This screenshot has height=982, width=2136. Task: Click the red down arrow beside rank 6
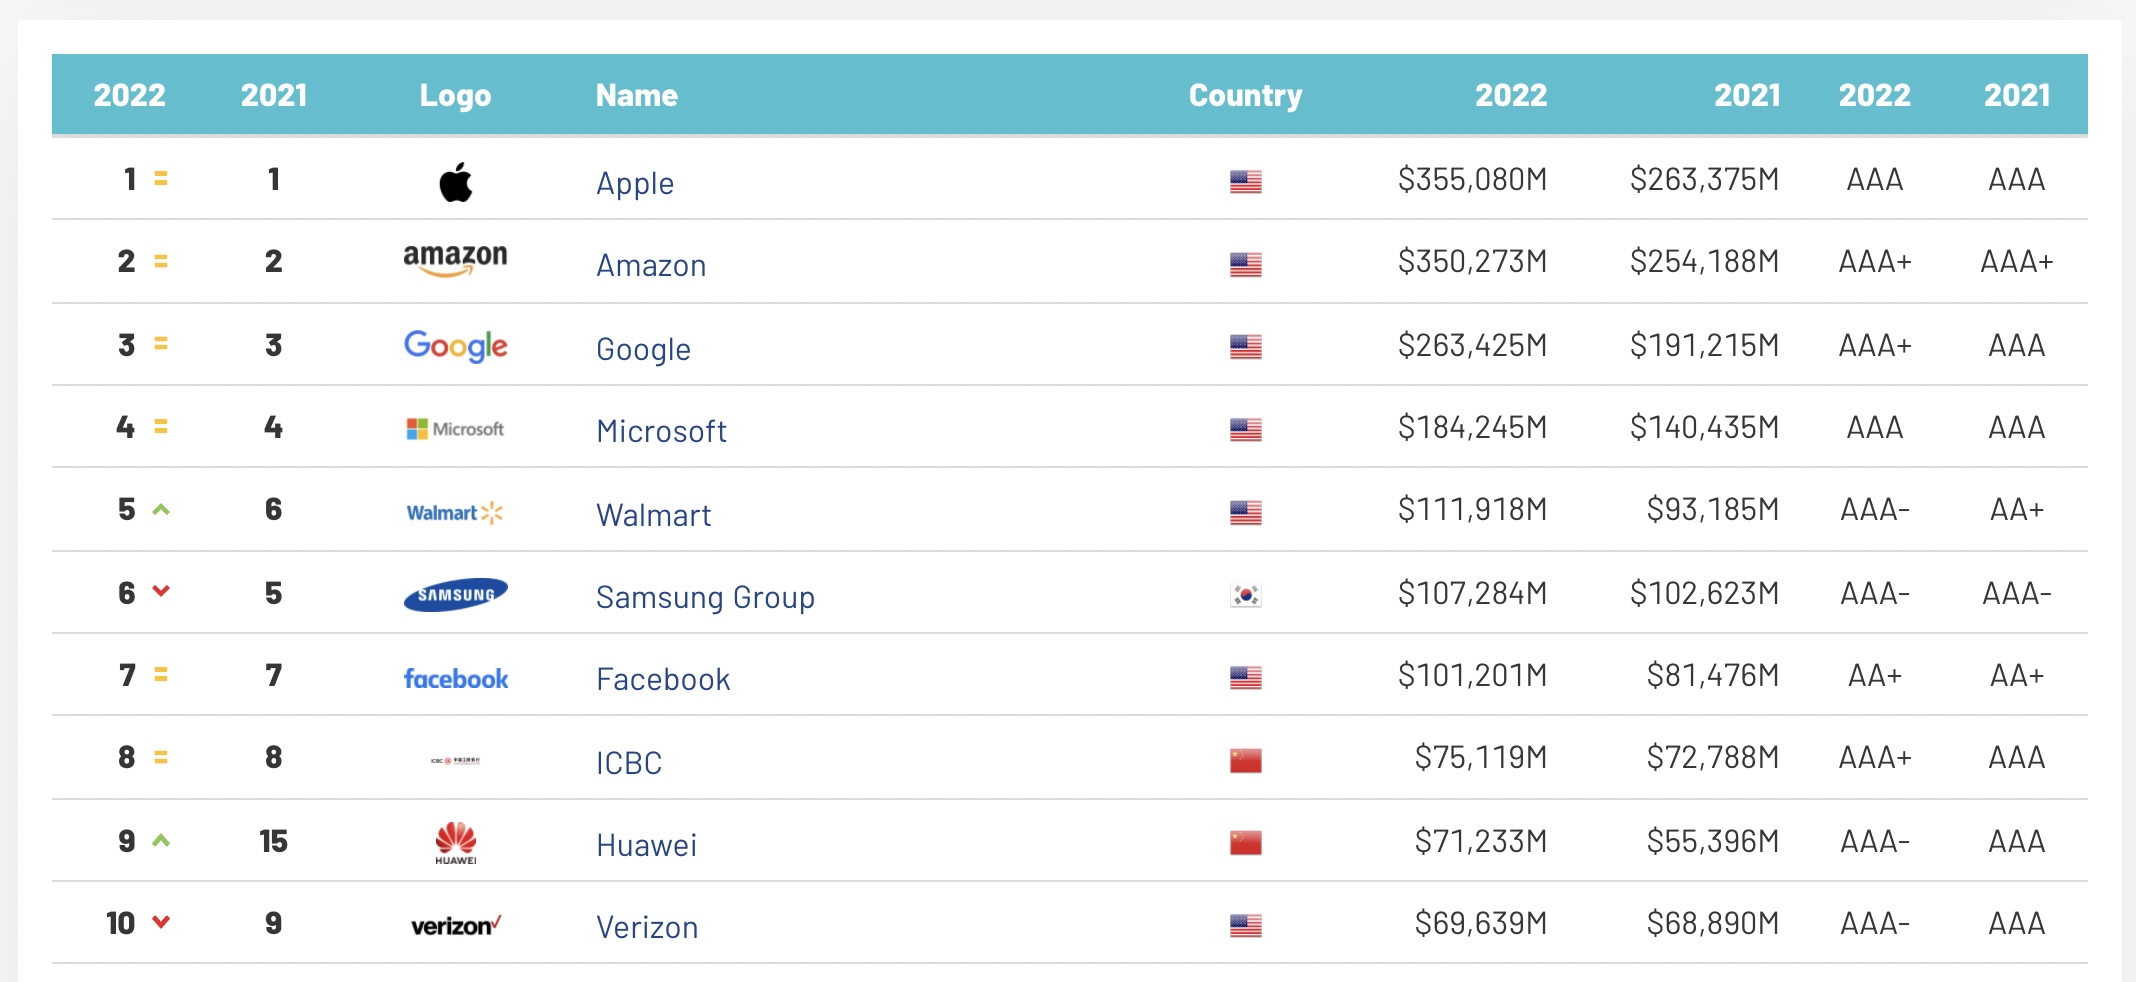click(161, 591)
